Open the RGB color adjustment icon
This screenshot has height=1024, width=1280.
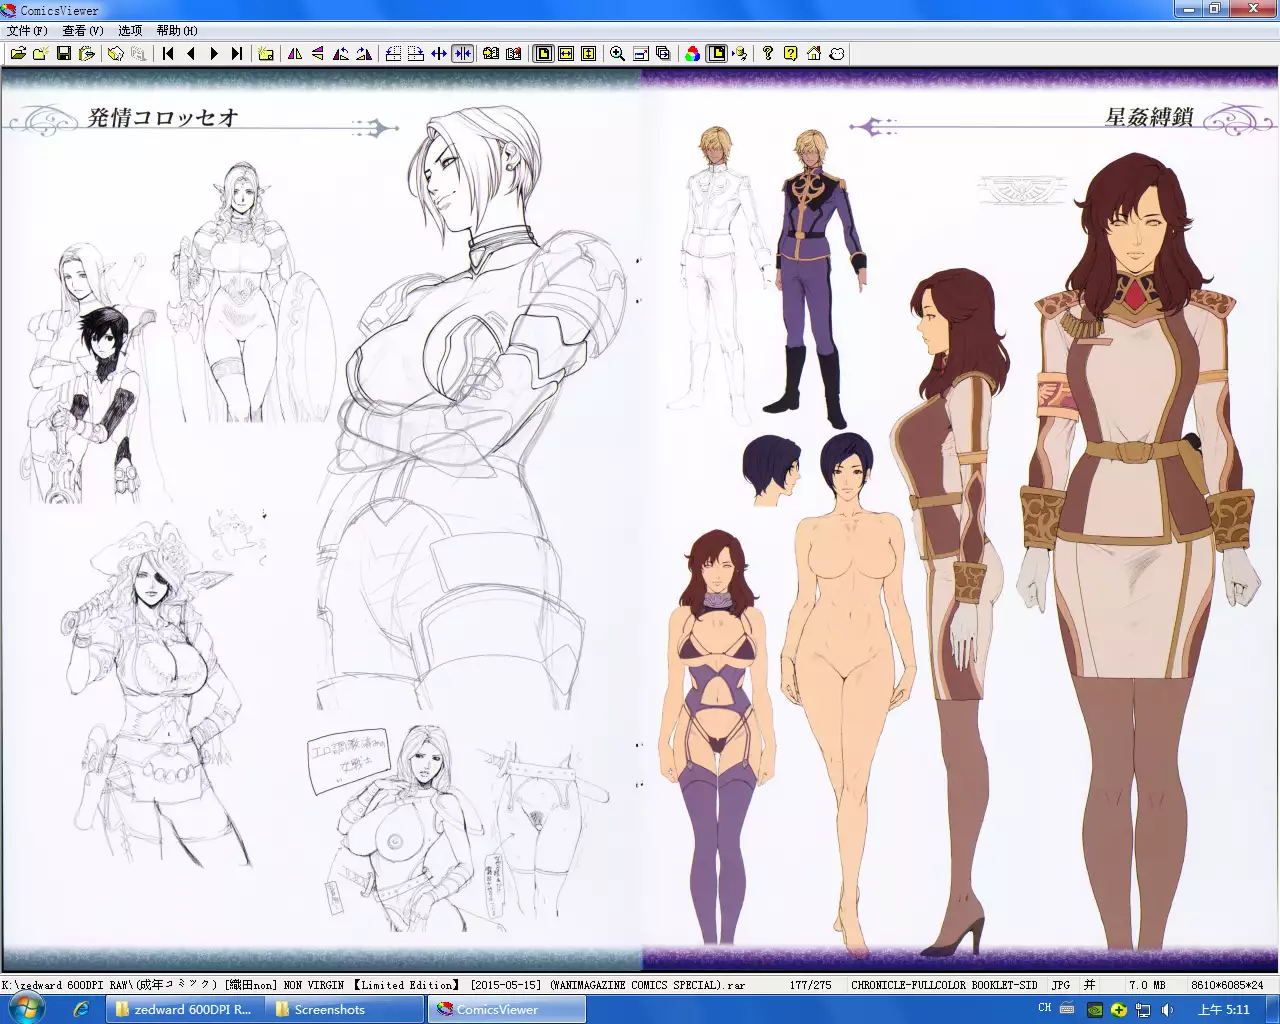tap(693, 54)
